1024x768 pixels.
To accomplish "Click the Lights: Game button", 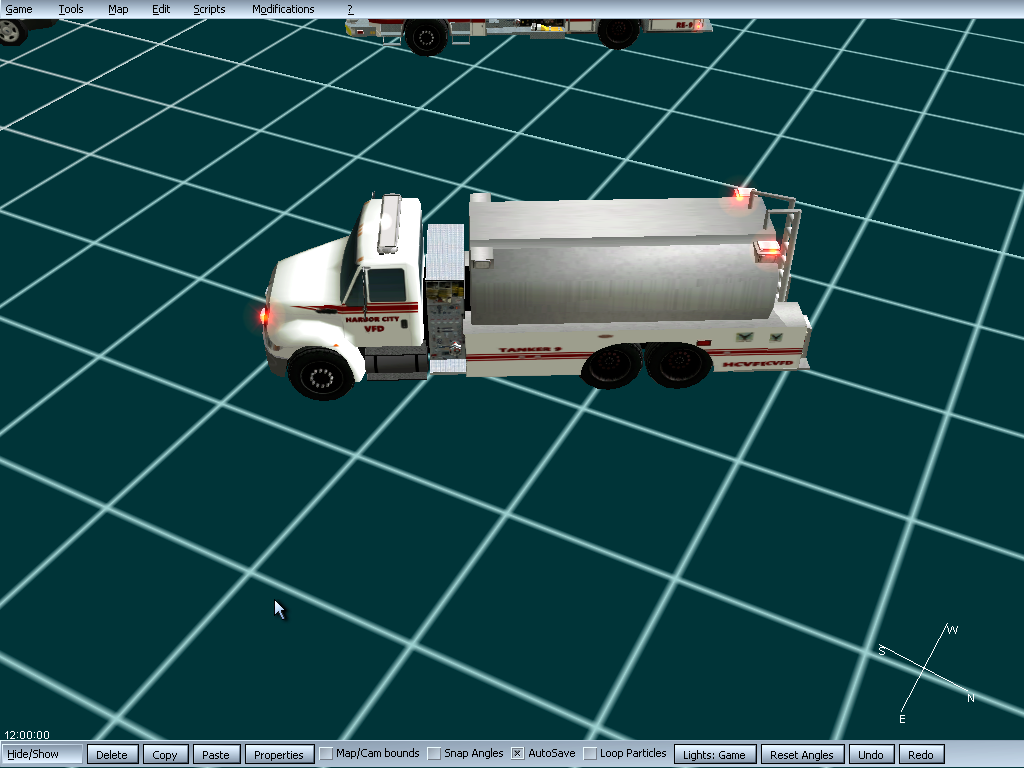I will 714,755.
